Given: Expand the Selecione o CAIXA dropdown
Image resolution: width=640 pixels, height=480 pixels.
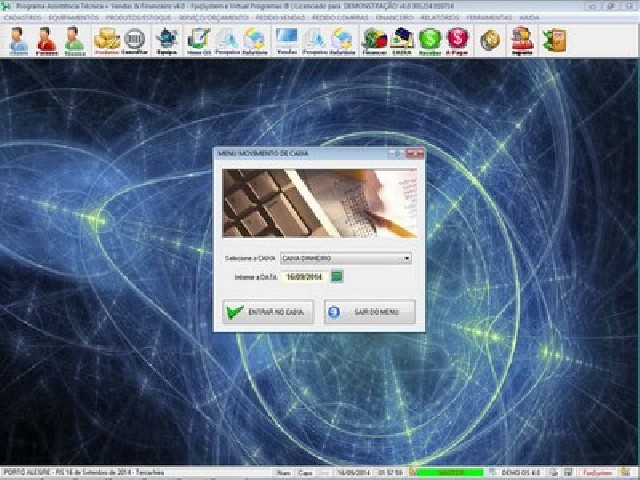Looking at the screenshot, I should [x=407, y=258].
